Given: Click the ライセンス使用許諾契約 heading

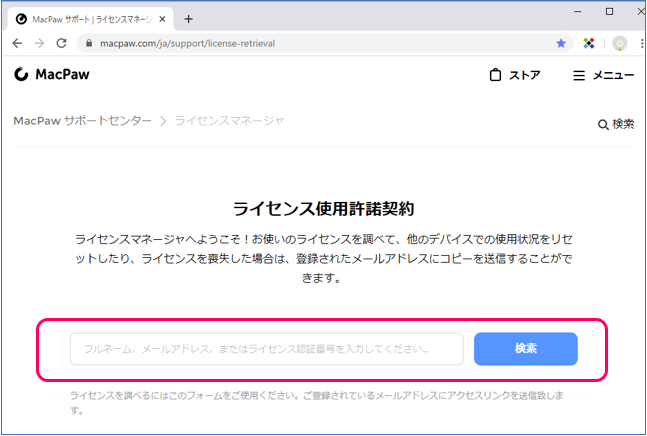Looking at the screenshot, I should coord(323,209).
